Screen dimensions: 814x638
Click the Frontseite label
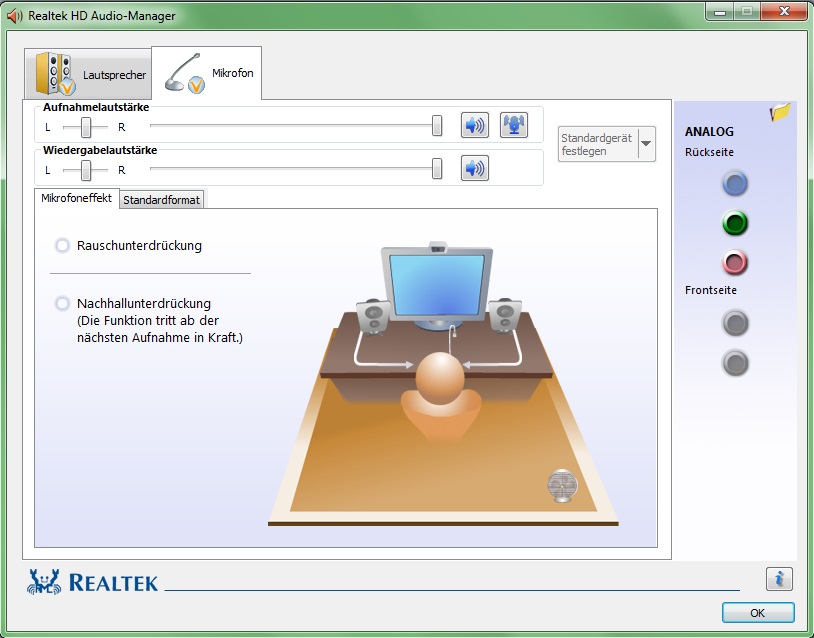coord(711,290)
